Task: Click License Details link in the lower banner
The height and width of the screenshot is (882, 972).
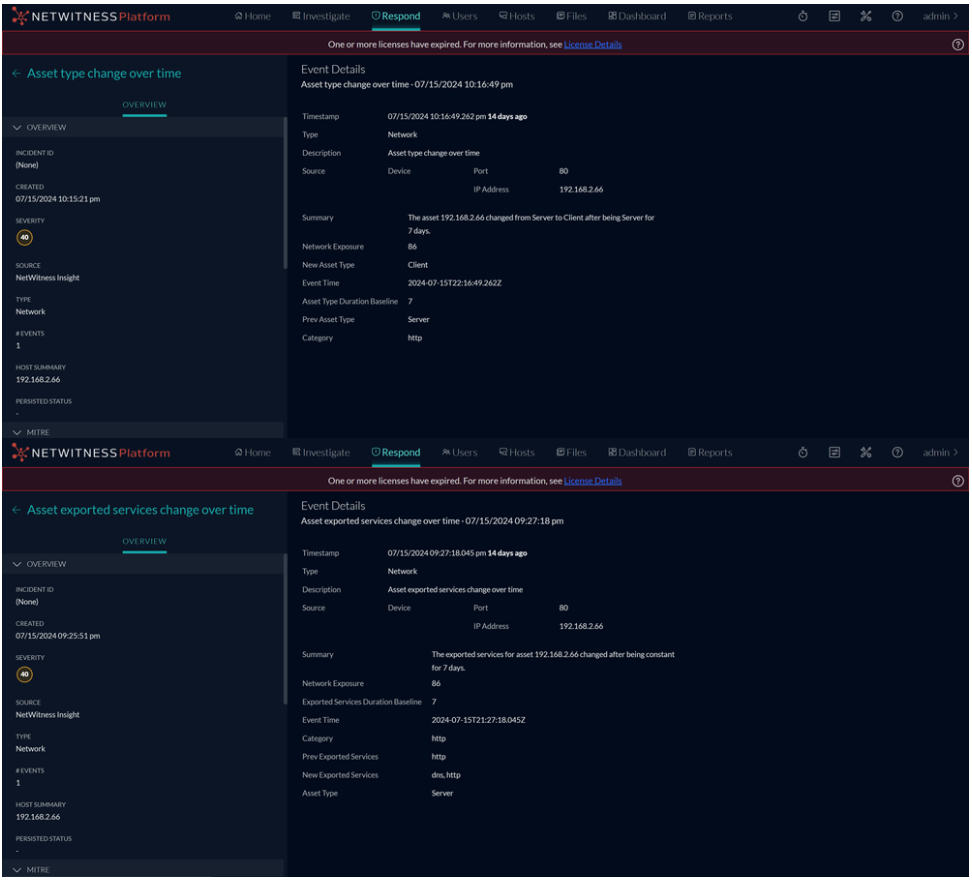Action: (593, 482)
